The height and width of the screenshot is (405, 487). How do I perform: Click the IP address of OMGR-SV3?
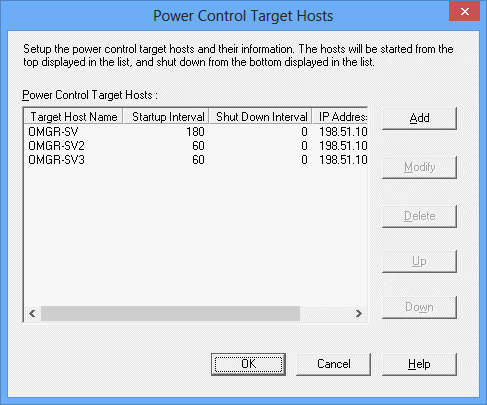(343, 160)
